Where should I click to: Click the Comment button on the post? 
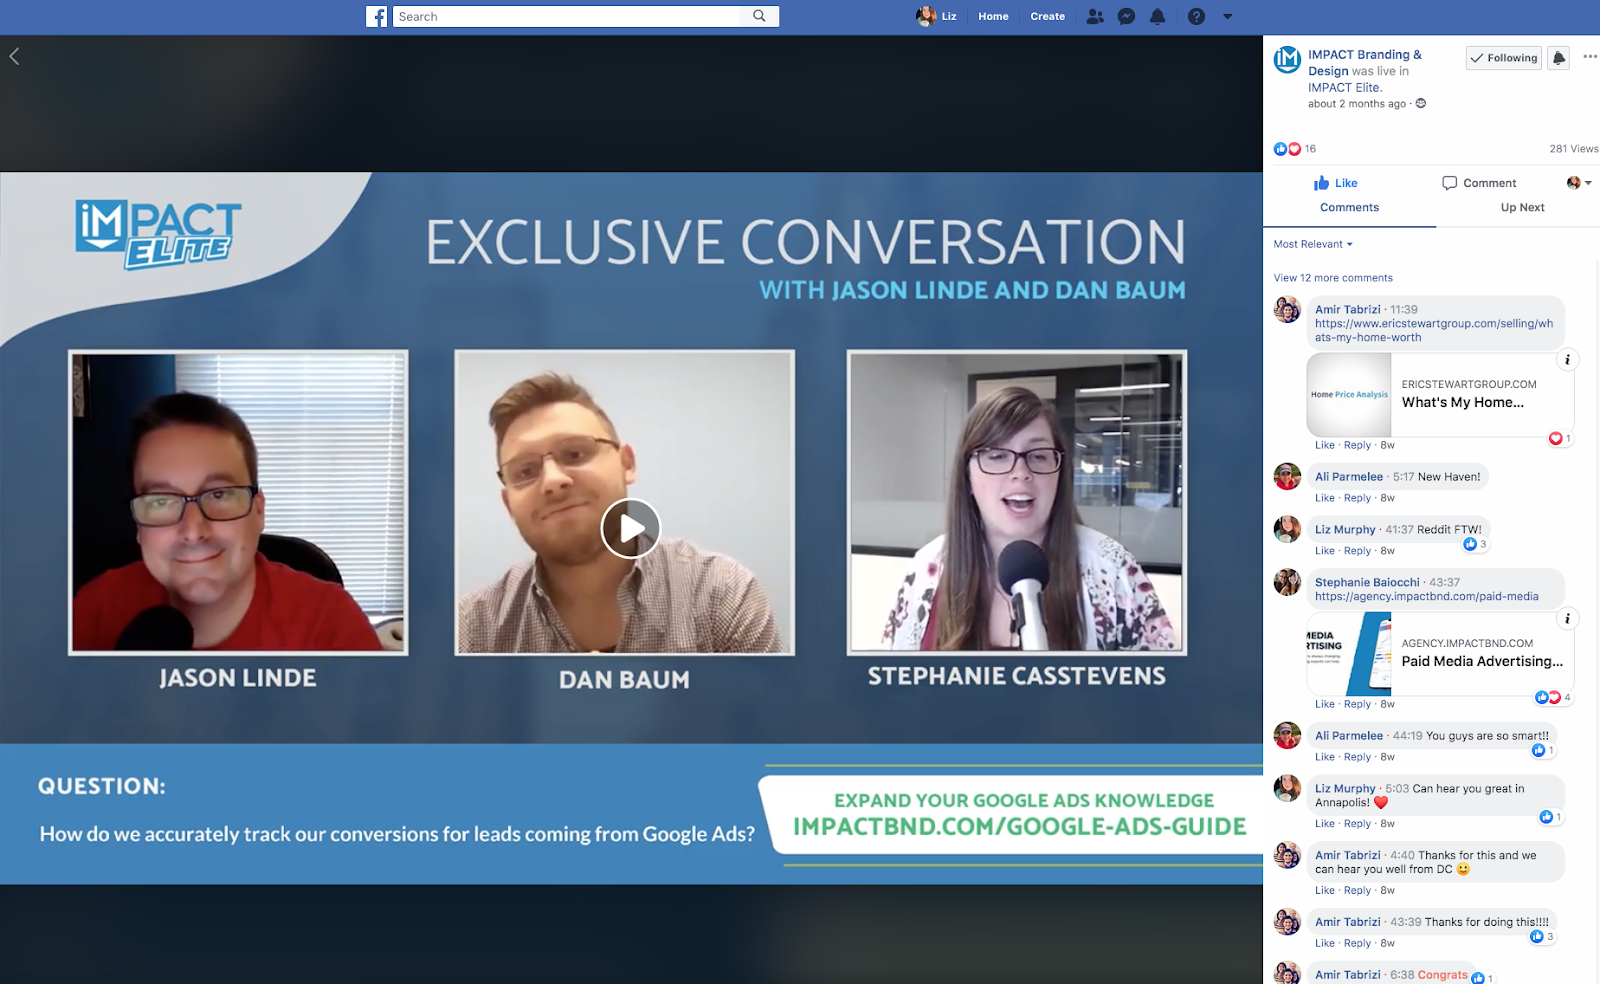click(x=1479, y=183)
